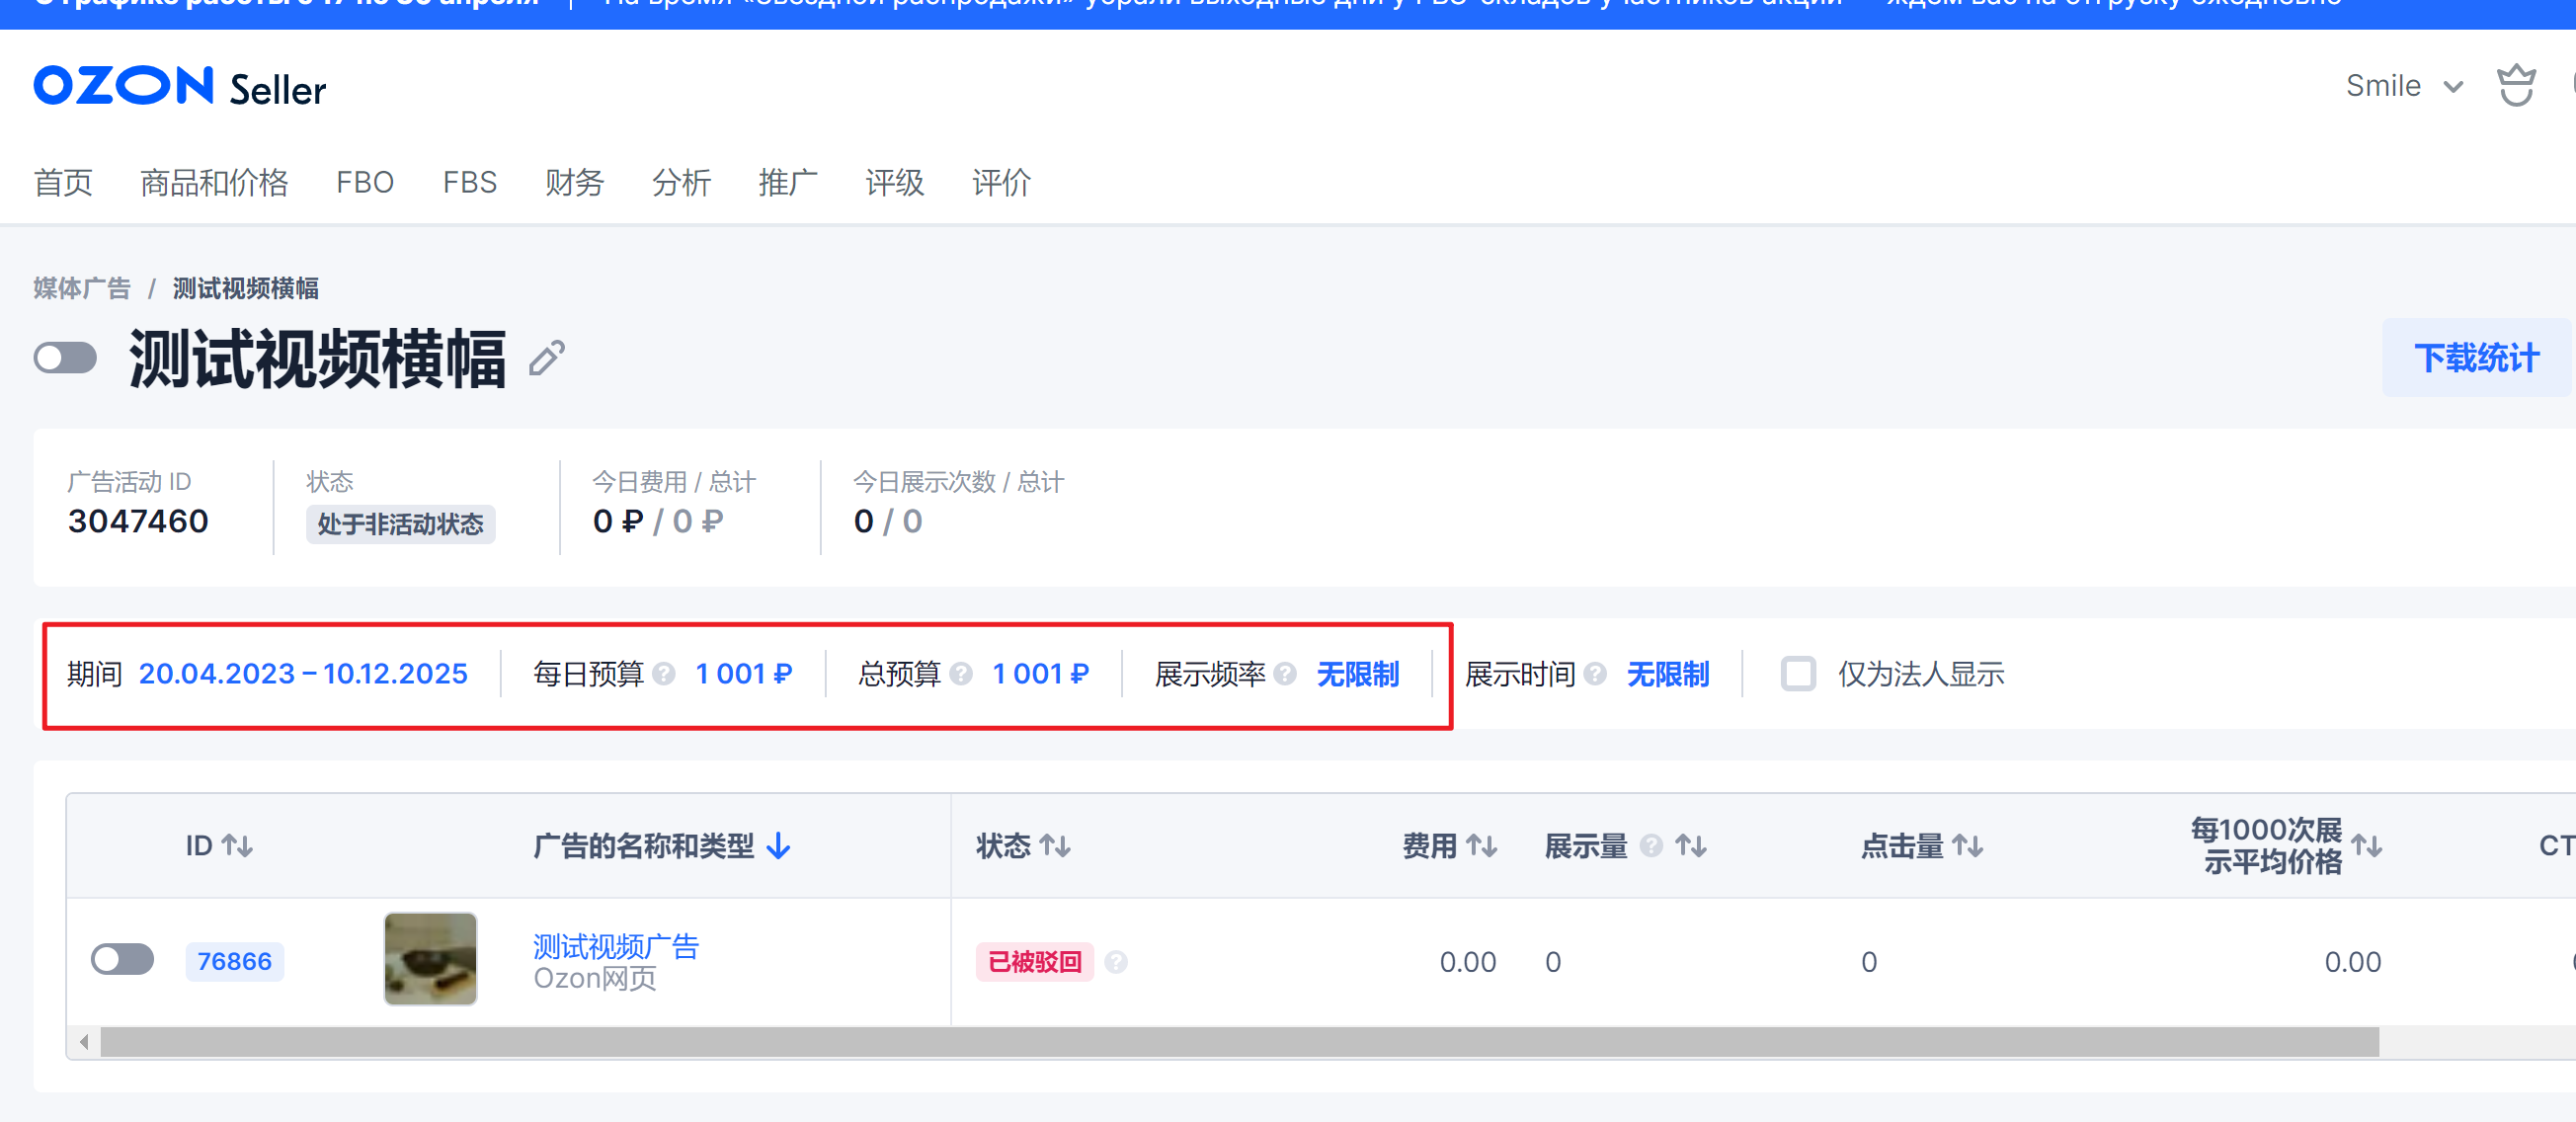2576x1122 pixels.
Task: Click the pencil edit icon beside campaign title
Action: [547, 358]
